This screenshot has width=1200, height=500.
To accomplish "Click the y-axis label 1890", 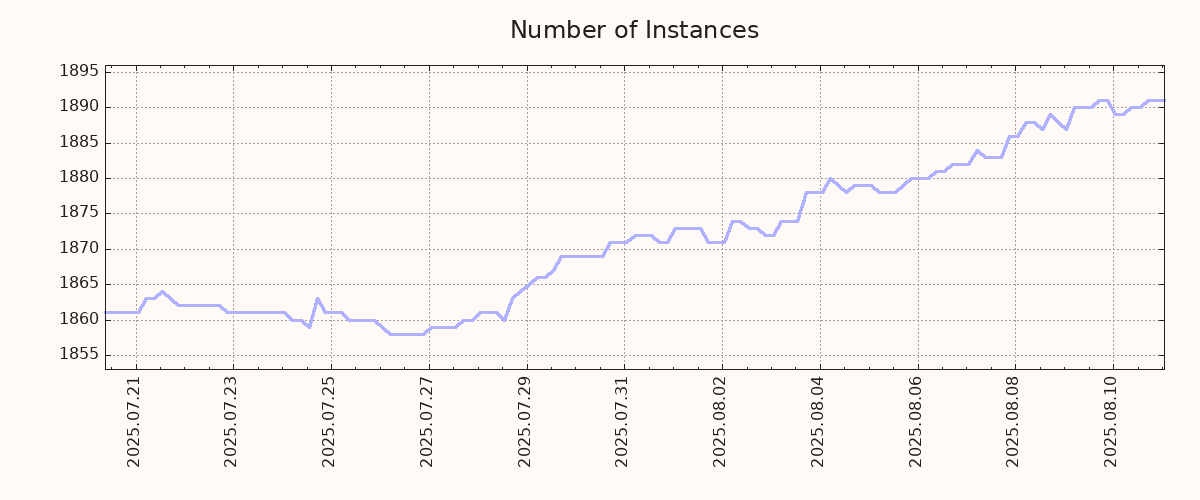I will (x=77, y=107).
